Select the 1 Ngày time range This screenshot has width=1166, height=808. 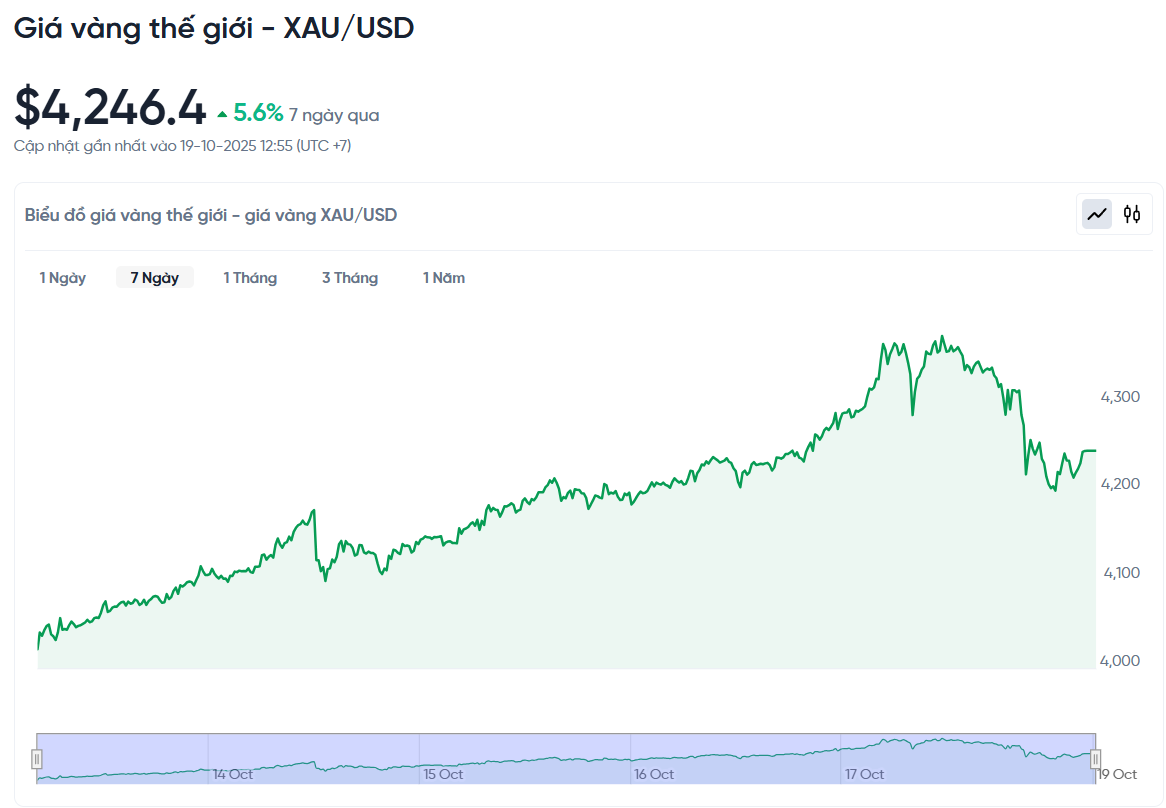coord(63,278)
